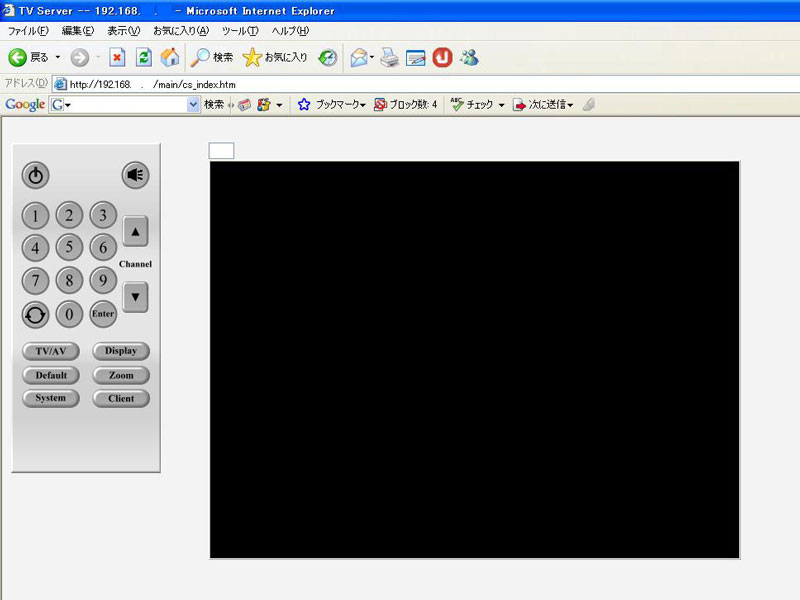
Task: Click the Google toolbar 検索 button
Action: point(214,105)
